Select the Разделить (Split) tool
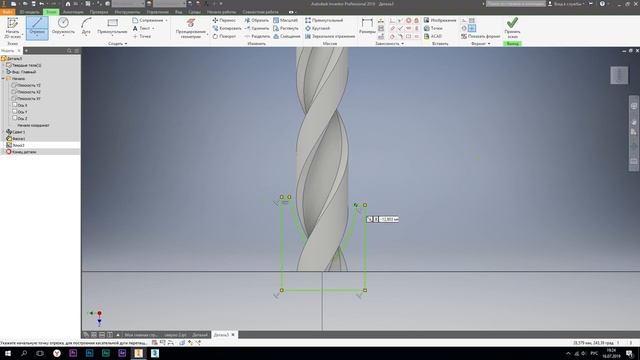Viewport: 640px width, 360px height. coord(257,36)
